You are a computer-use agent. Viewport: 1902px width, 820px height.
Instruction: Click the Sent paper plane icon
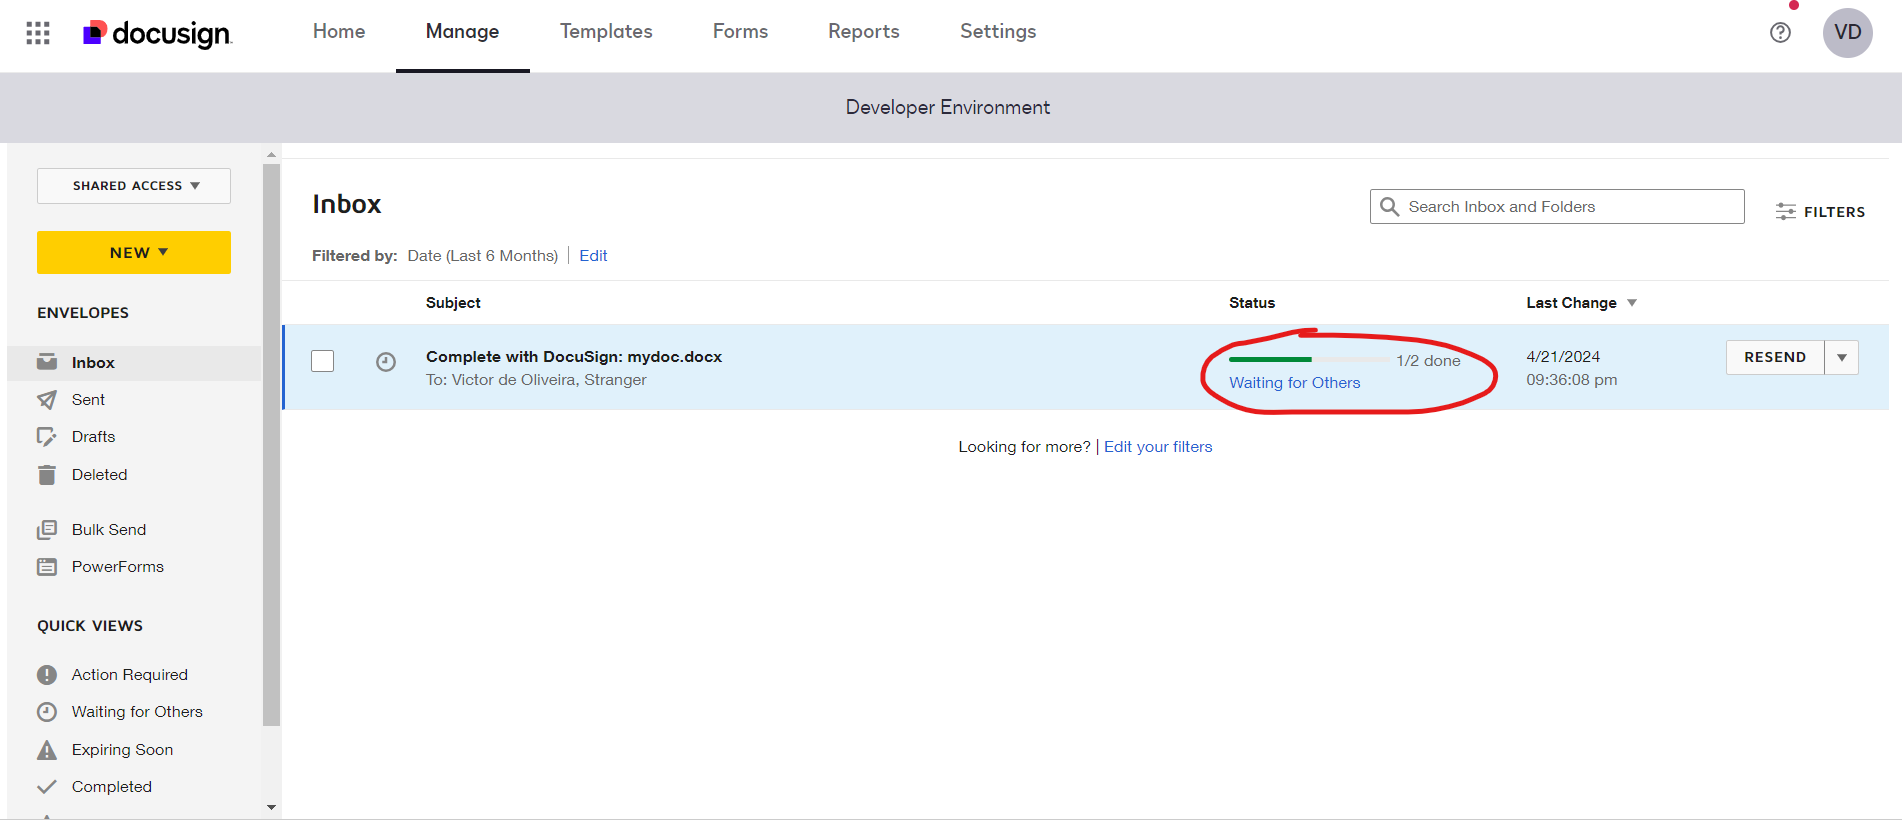click(47, 399)
